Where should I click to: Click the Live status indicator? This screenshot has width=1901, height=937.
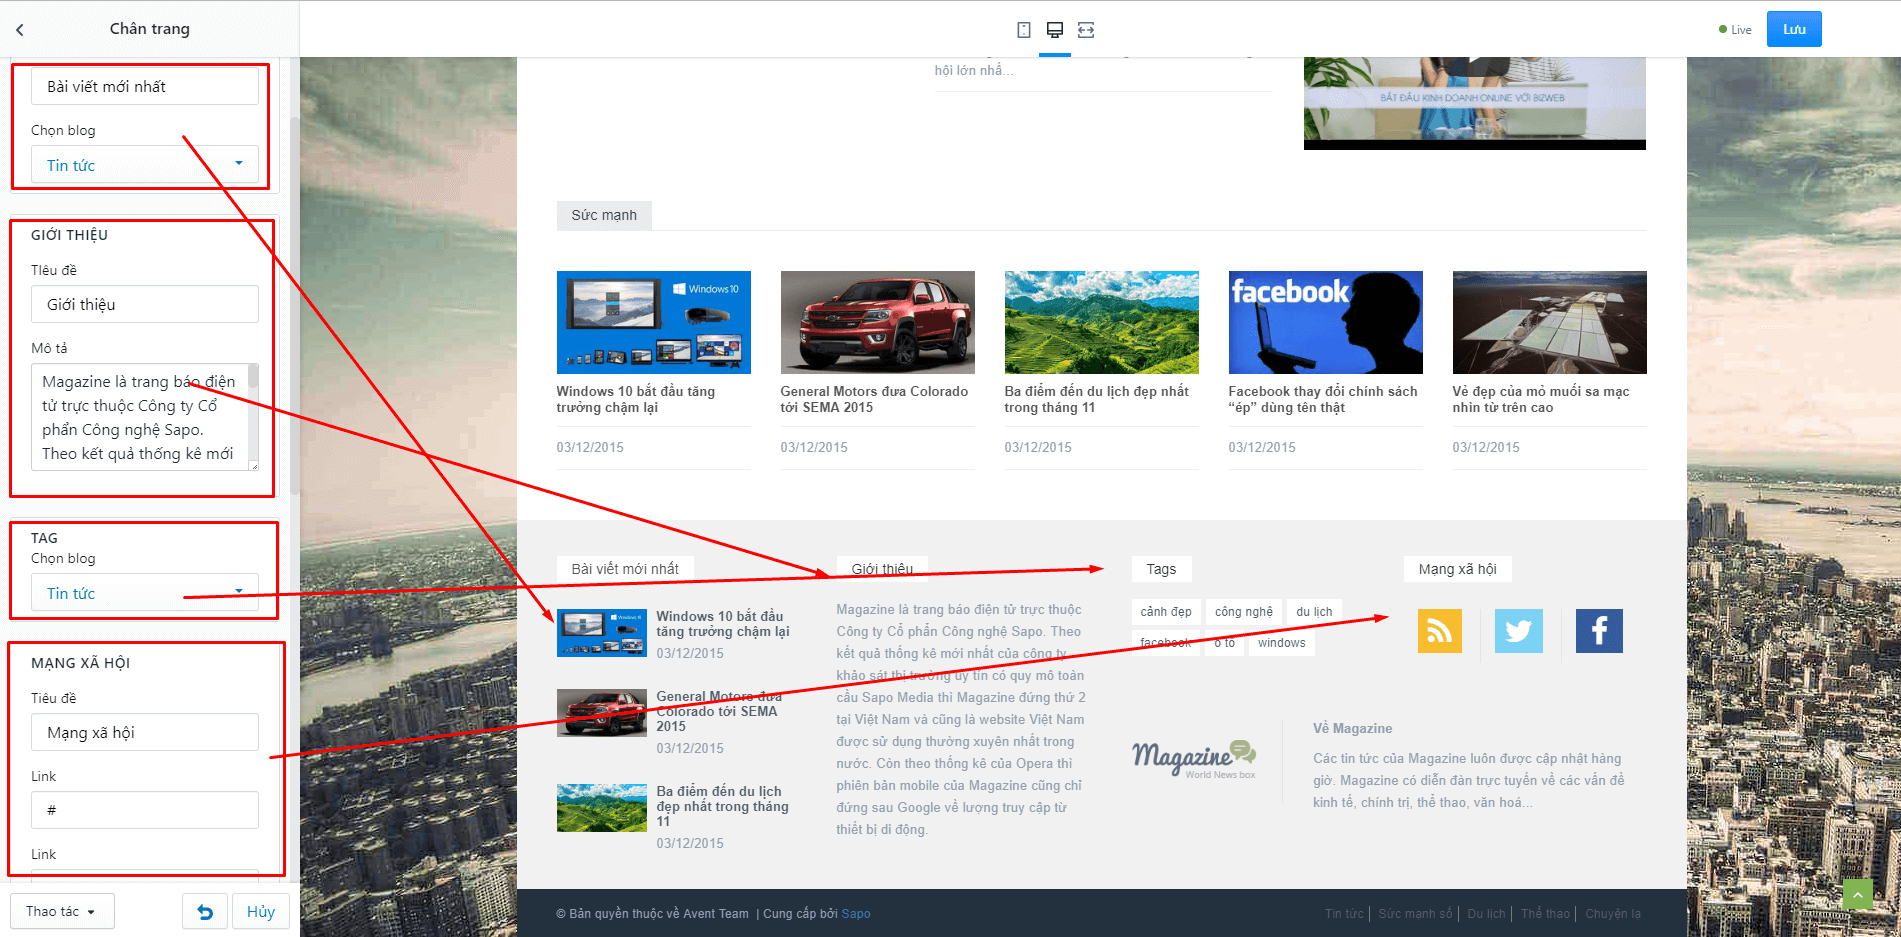[1735, 30]
